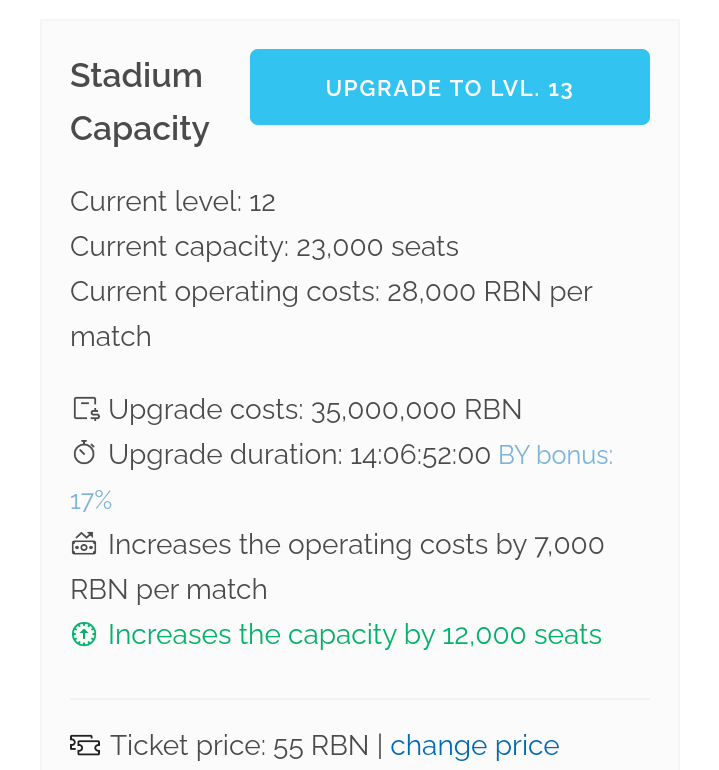Click the Ticket price: 55 RBN text

click(x=239, y=745)
